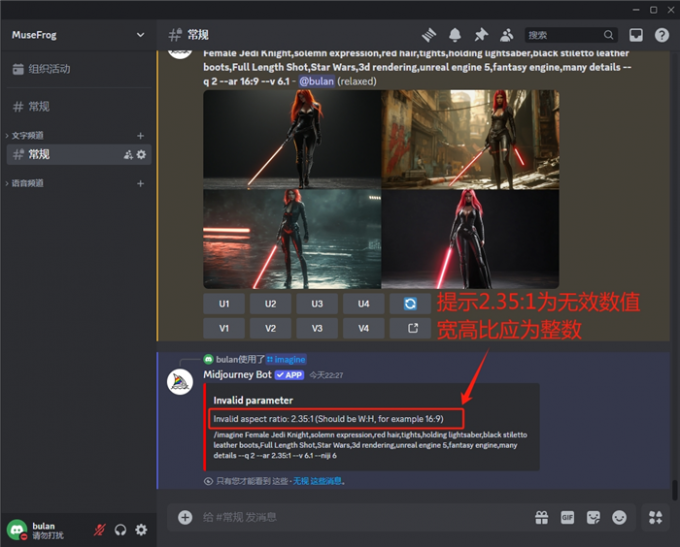The width and height of the screenshot is (680, 547).
Task: Toggle the headphones deafen button
Action: point(121,530)
